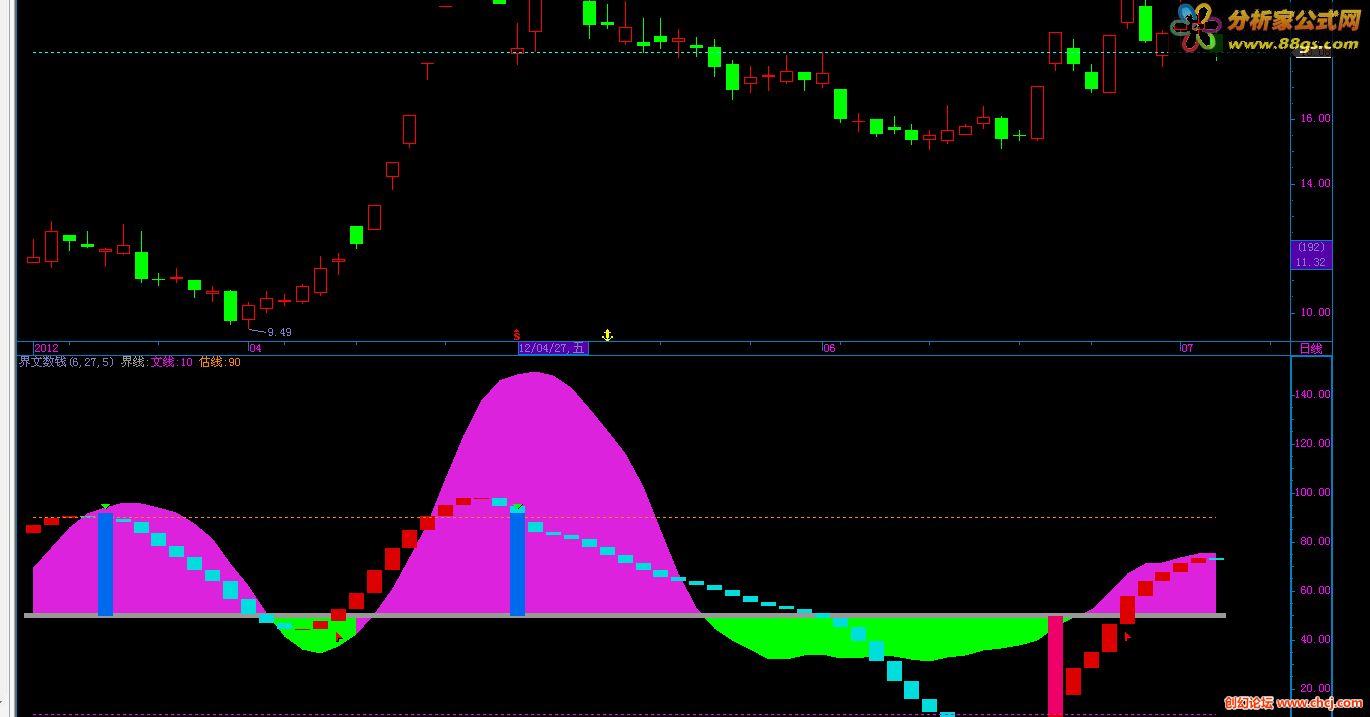Click the 10.00 price axis value
This screenshot has height=717, width=1370.
(x=1315, y=312)
